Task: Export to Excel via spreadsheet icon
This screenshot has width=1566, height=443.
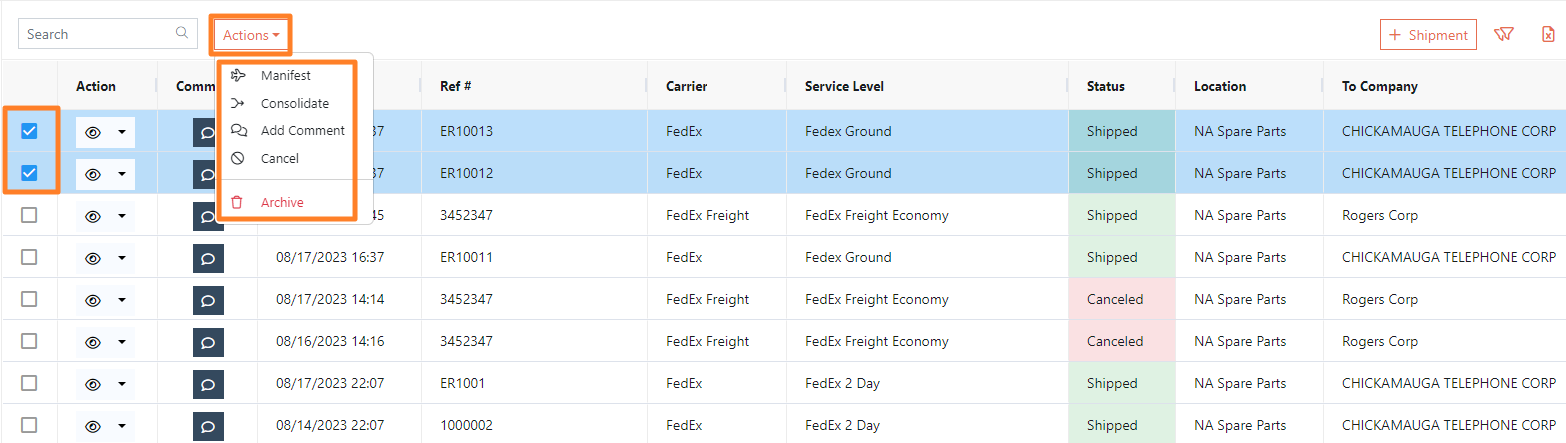Action: pos(1548,34)
